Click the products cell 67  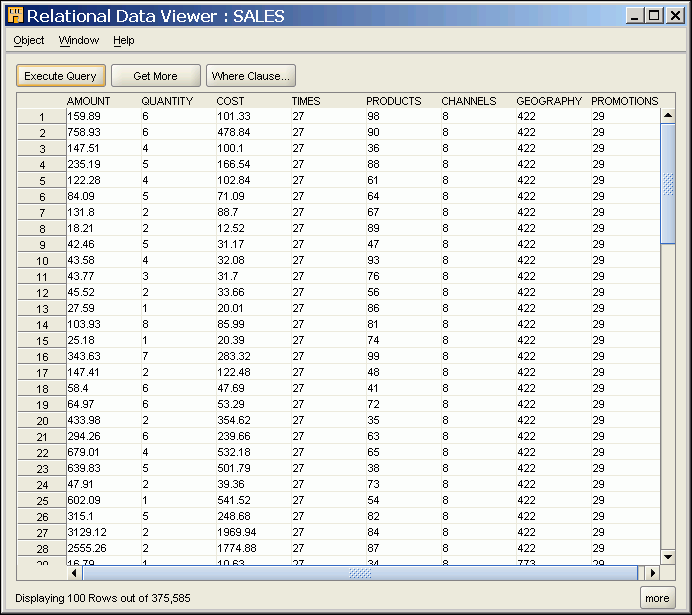(x=403, y=212)
